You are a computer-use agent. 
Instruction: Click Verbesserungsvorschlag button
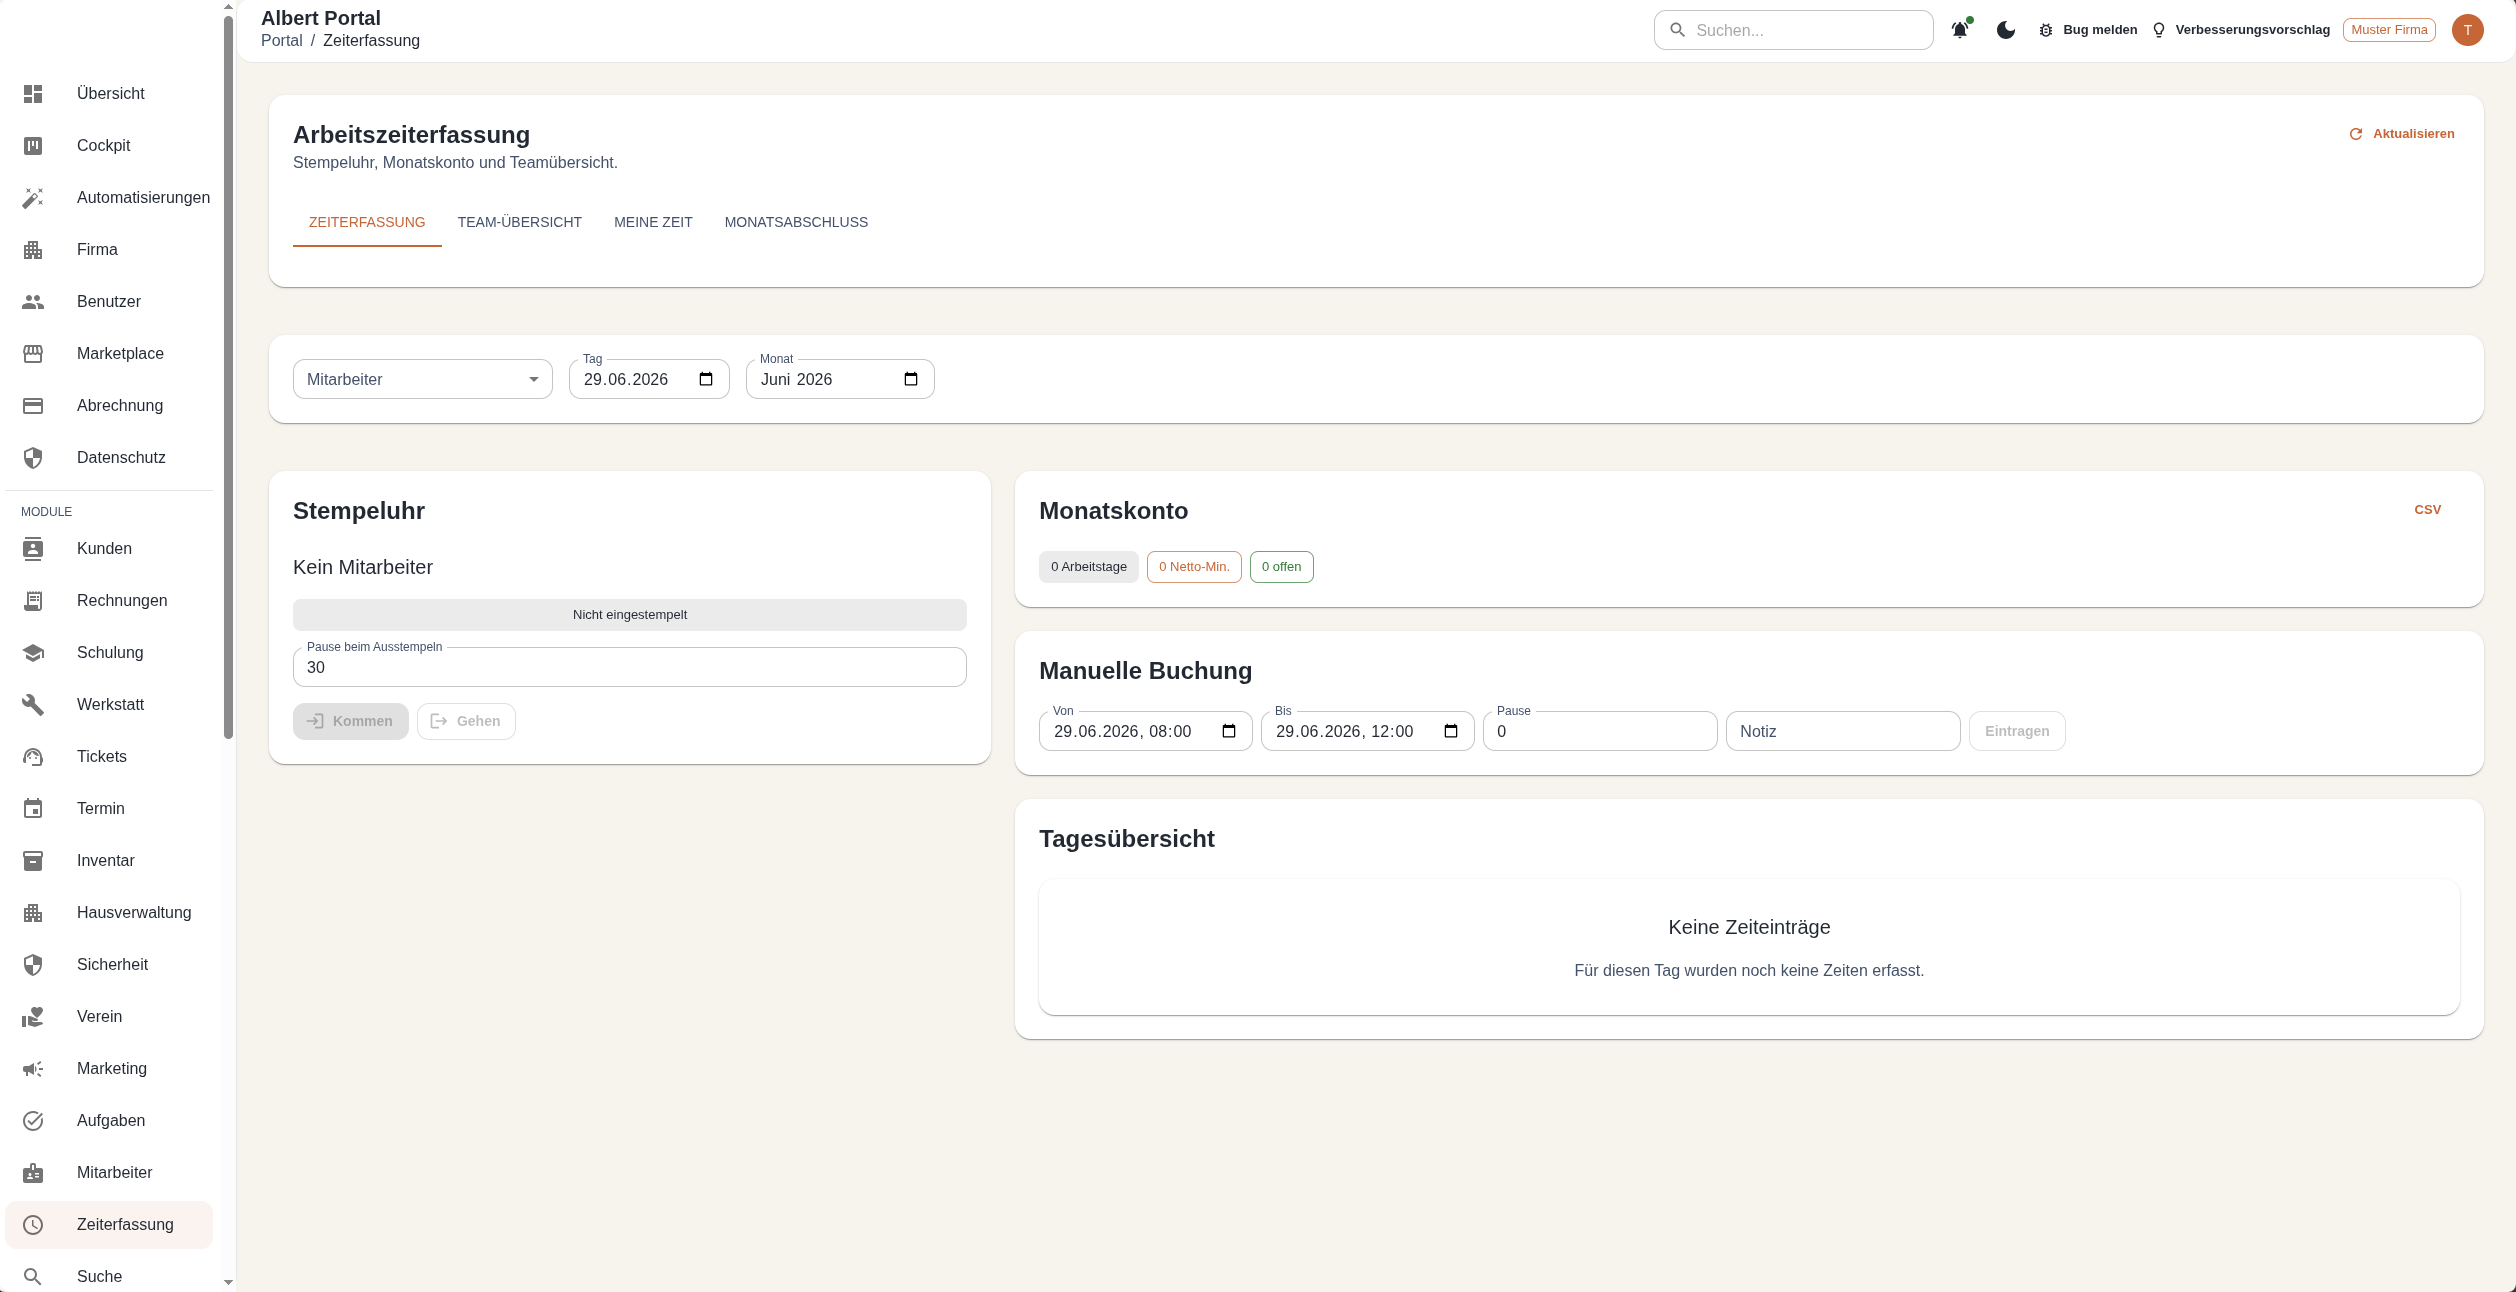click(x=2240, y=30)
